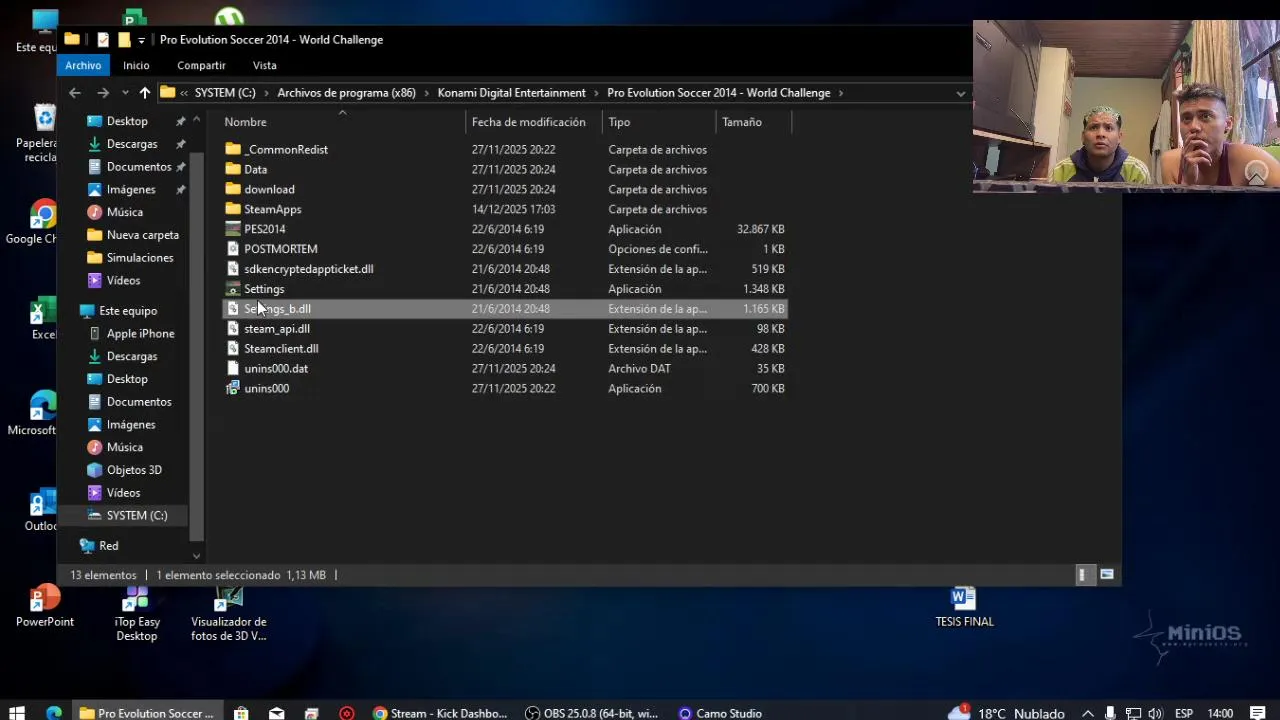Select Steamclient.dll file

(281, 349)
